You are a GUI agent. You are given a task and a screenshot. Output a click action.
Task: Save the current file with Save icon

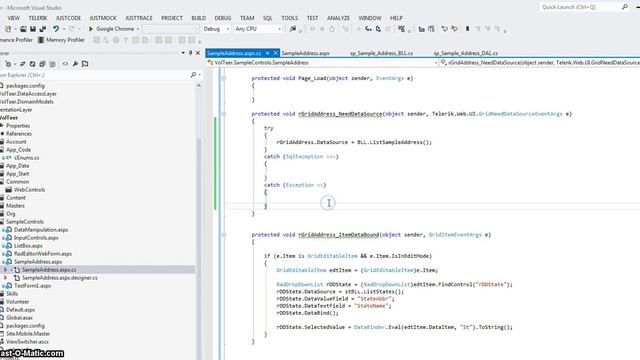tap(33, 29)
